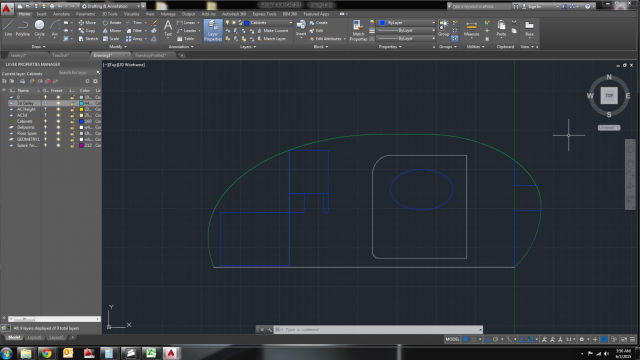This screenshot has height=360, width=640.
Task: Expand the Annotation panel
Action: (181, 47)
